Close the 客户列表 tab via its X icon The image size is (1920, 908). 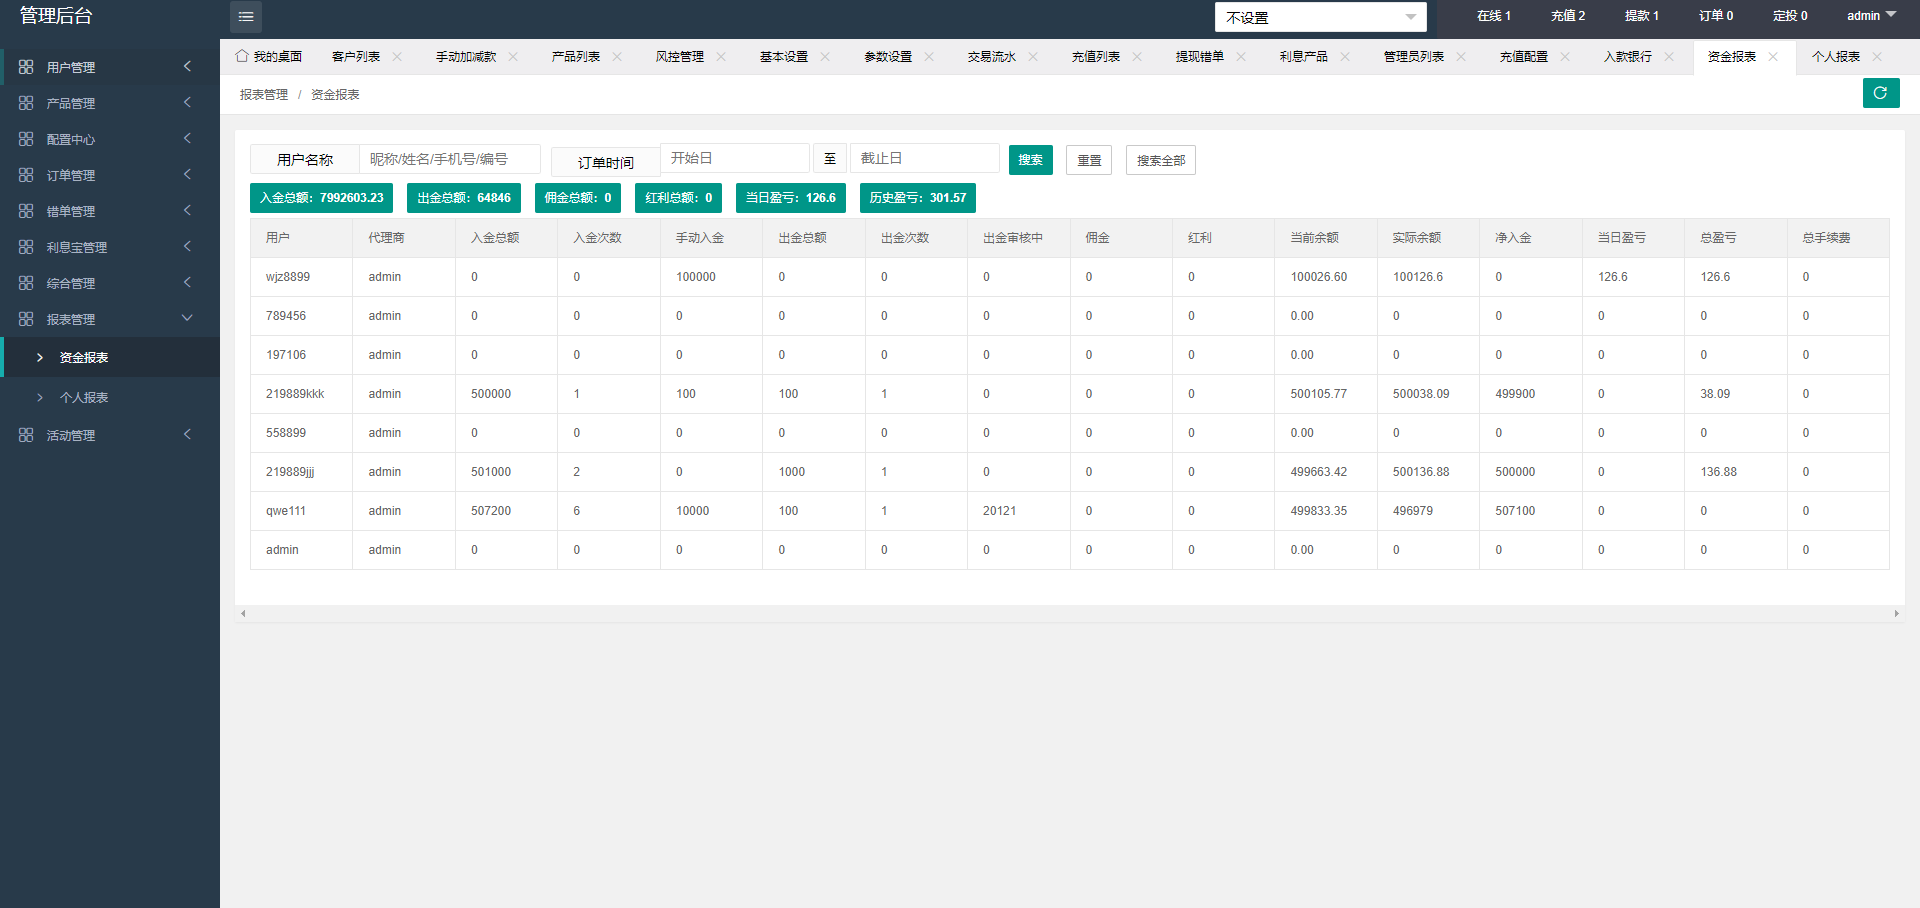pyautogui.click(x=397, y=57)
